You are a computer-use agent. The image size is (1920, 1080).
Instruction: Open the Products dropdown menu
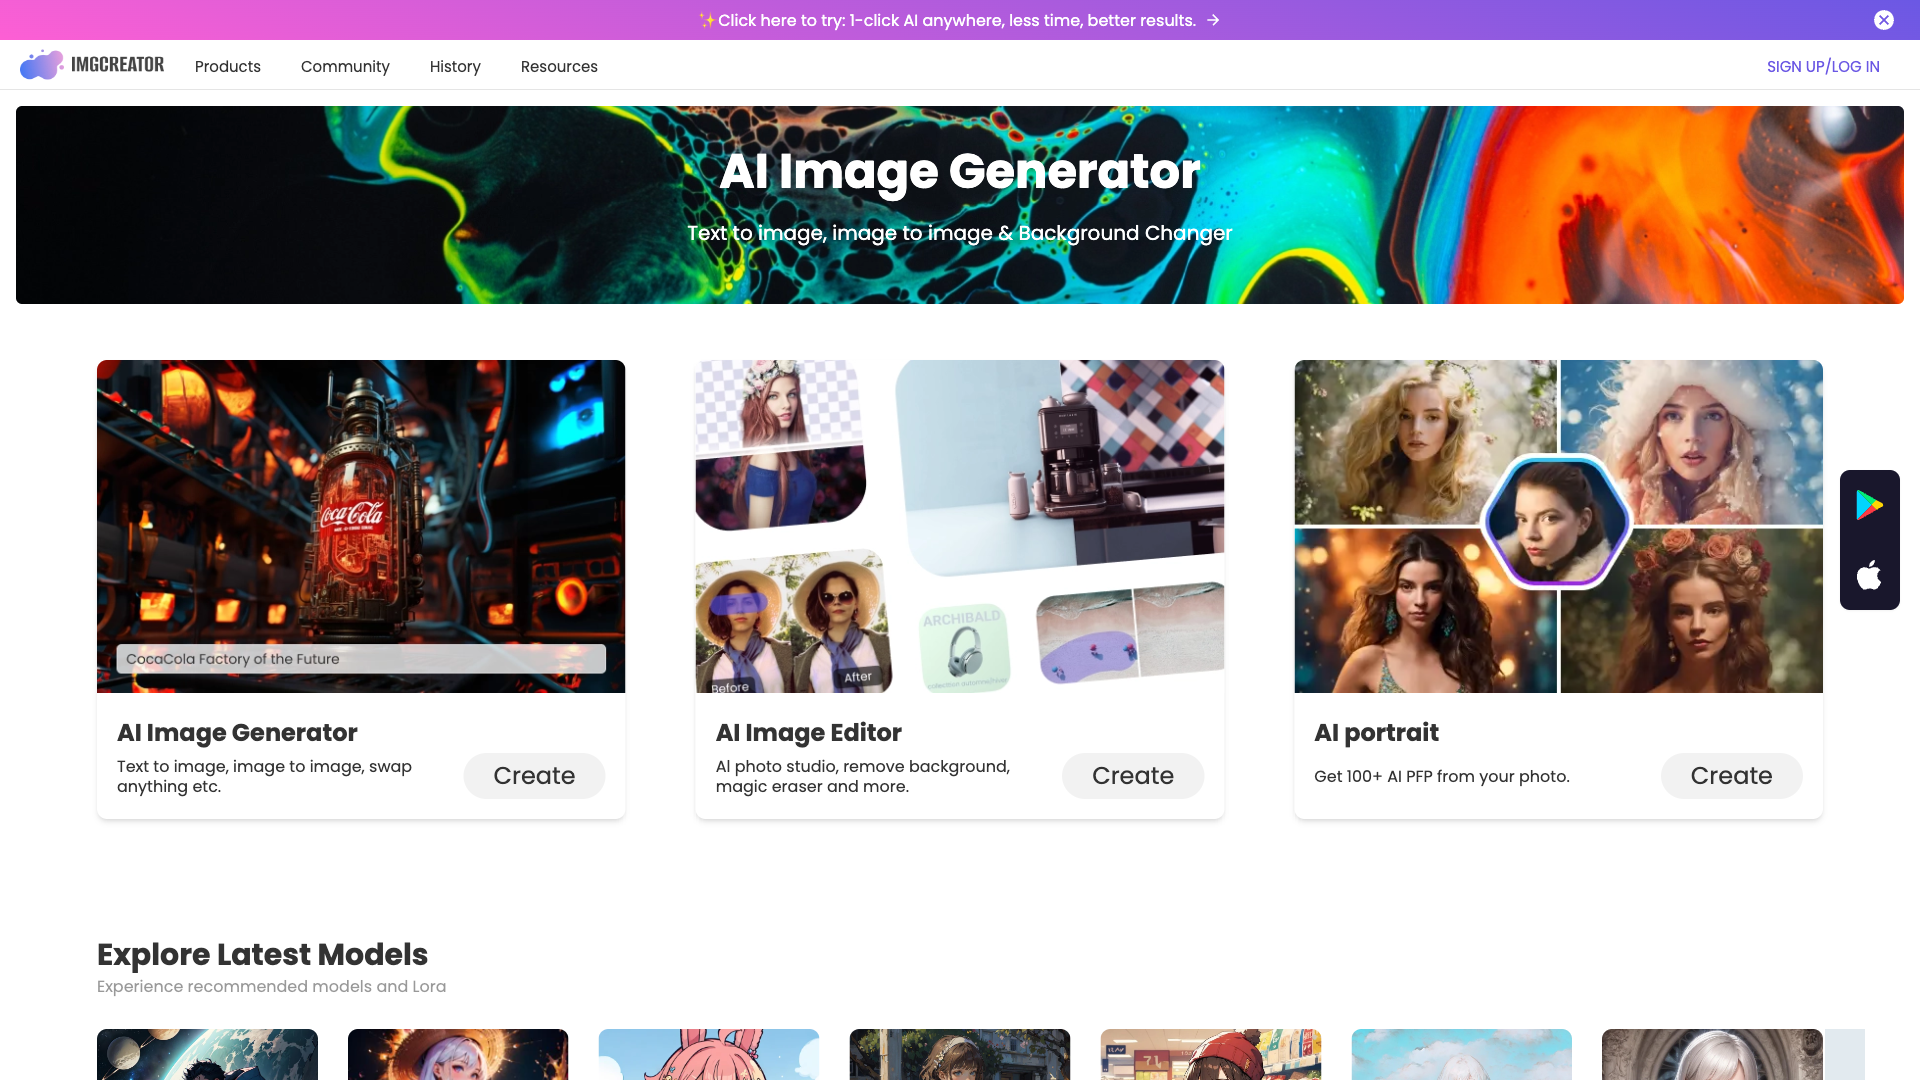(x=227, y=65)
